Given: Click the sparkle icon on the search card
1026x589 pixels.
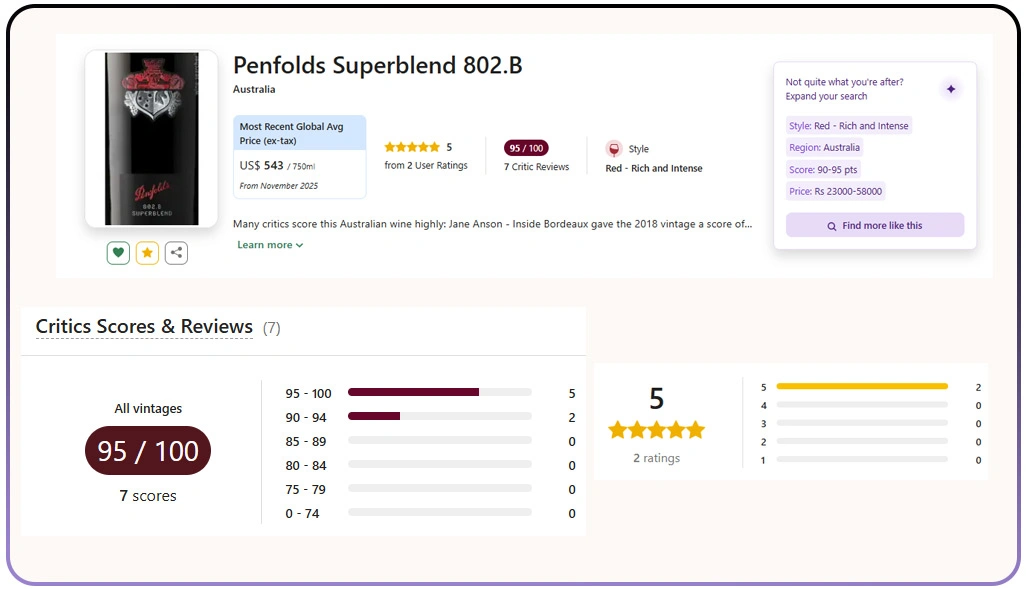Looking at the screenshot, I should 951,89.
